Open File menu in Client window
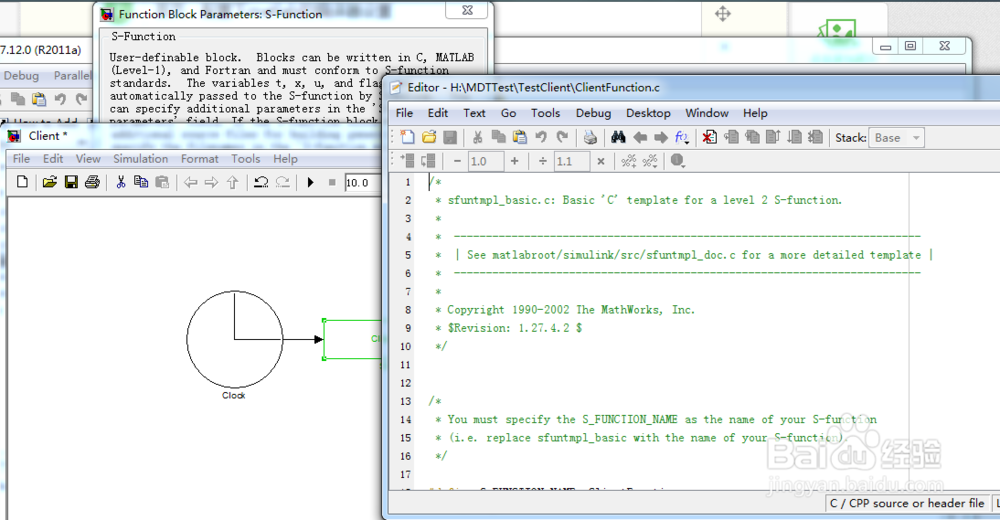Viewport: 1000px width, 520px height. [21, 159]
